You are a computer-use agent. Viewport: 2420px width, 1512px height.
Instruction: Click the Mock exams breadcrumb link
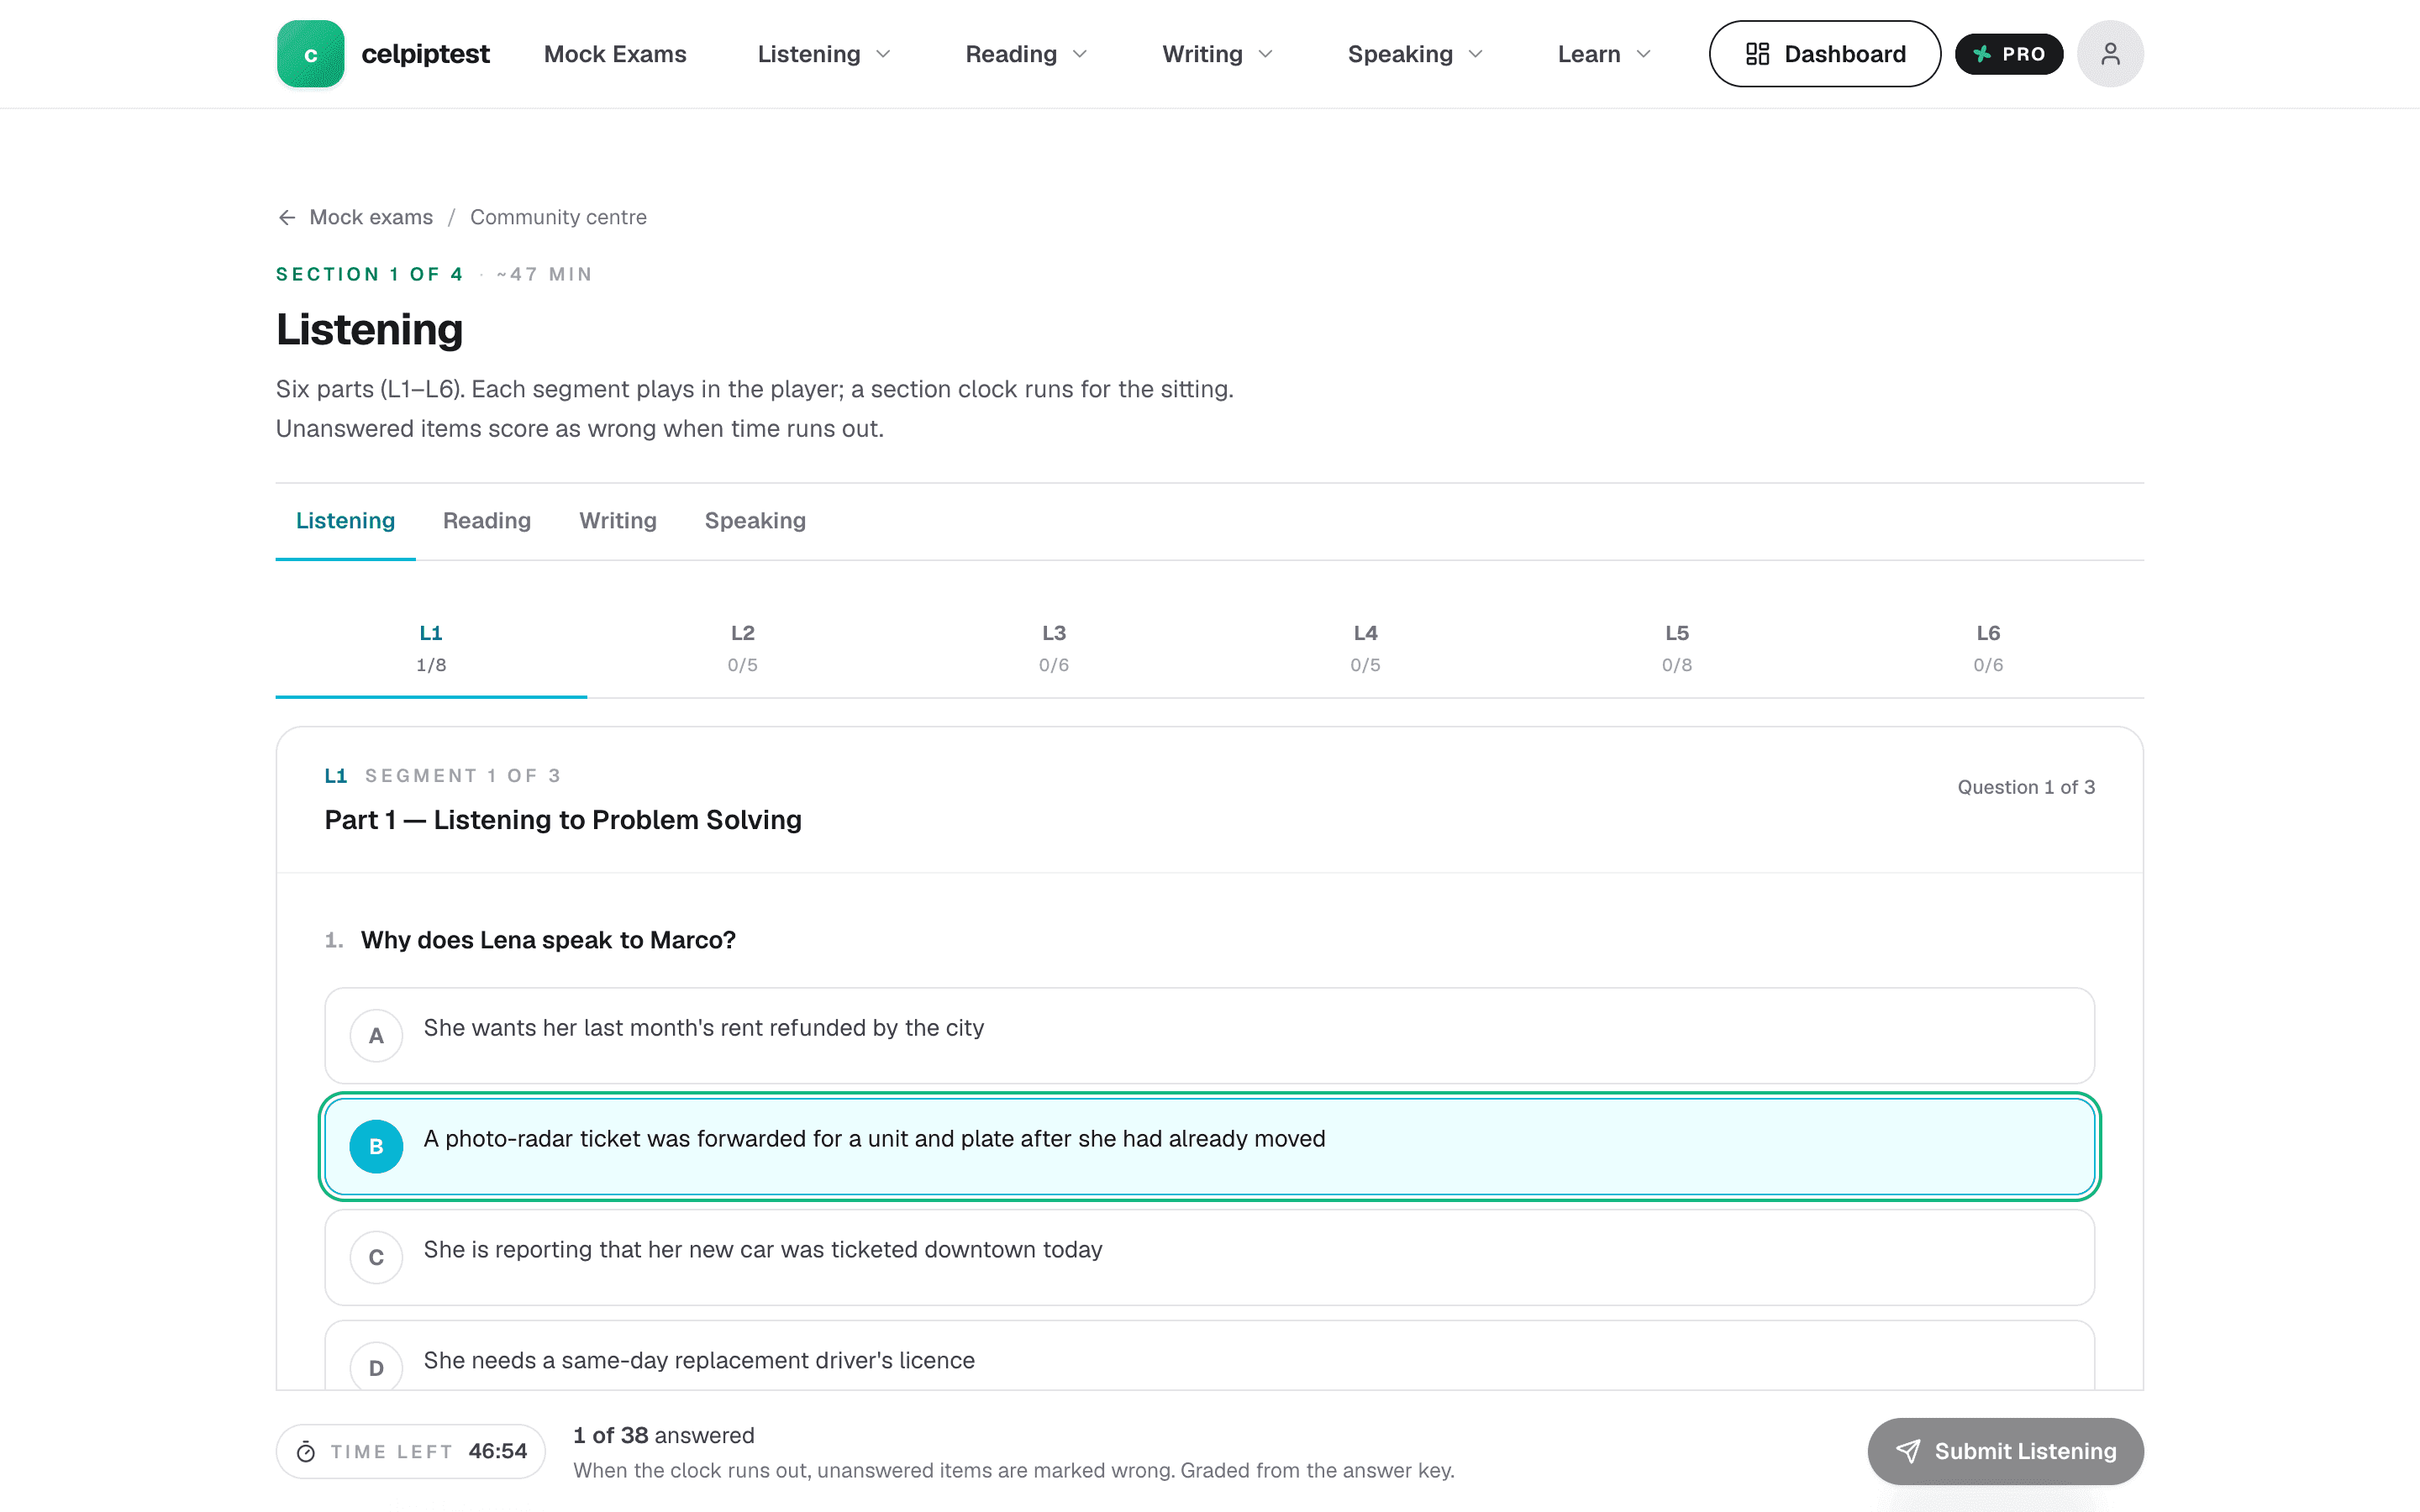371,217
